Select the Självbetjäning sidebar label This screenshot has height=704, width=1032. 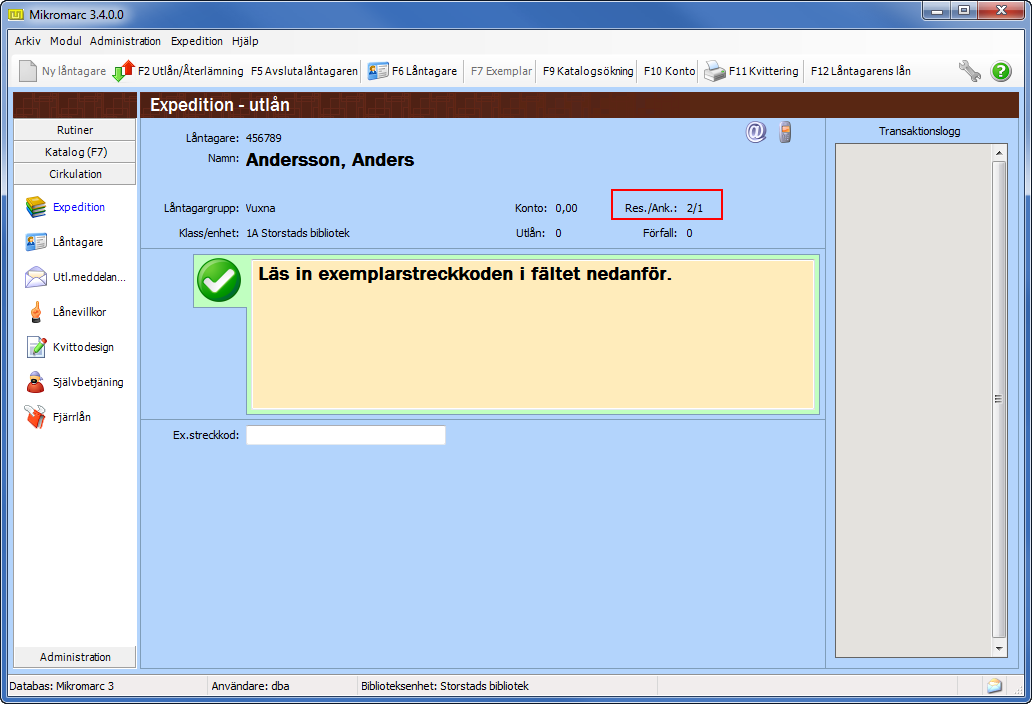click(x=88, y=382)
